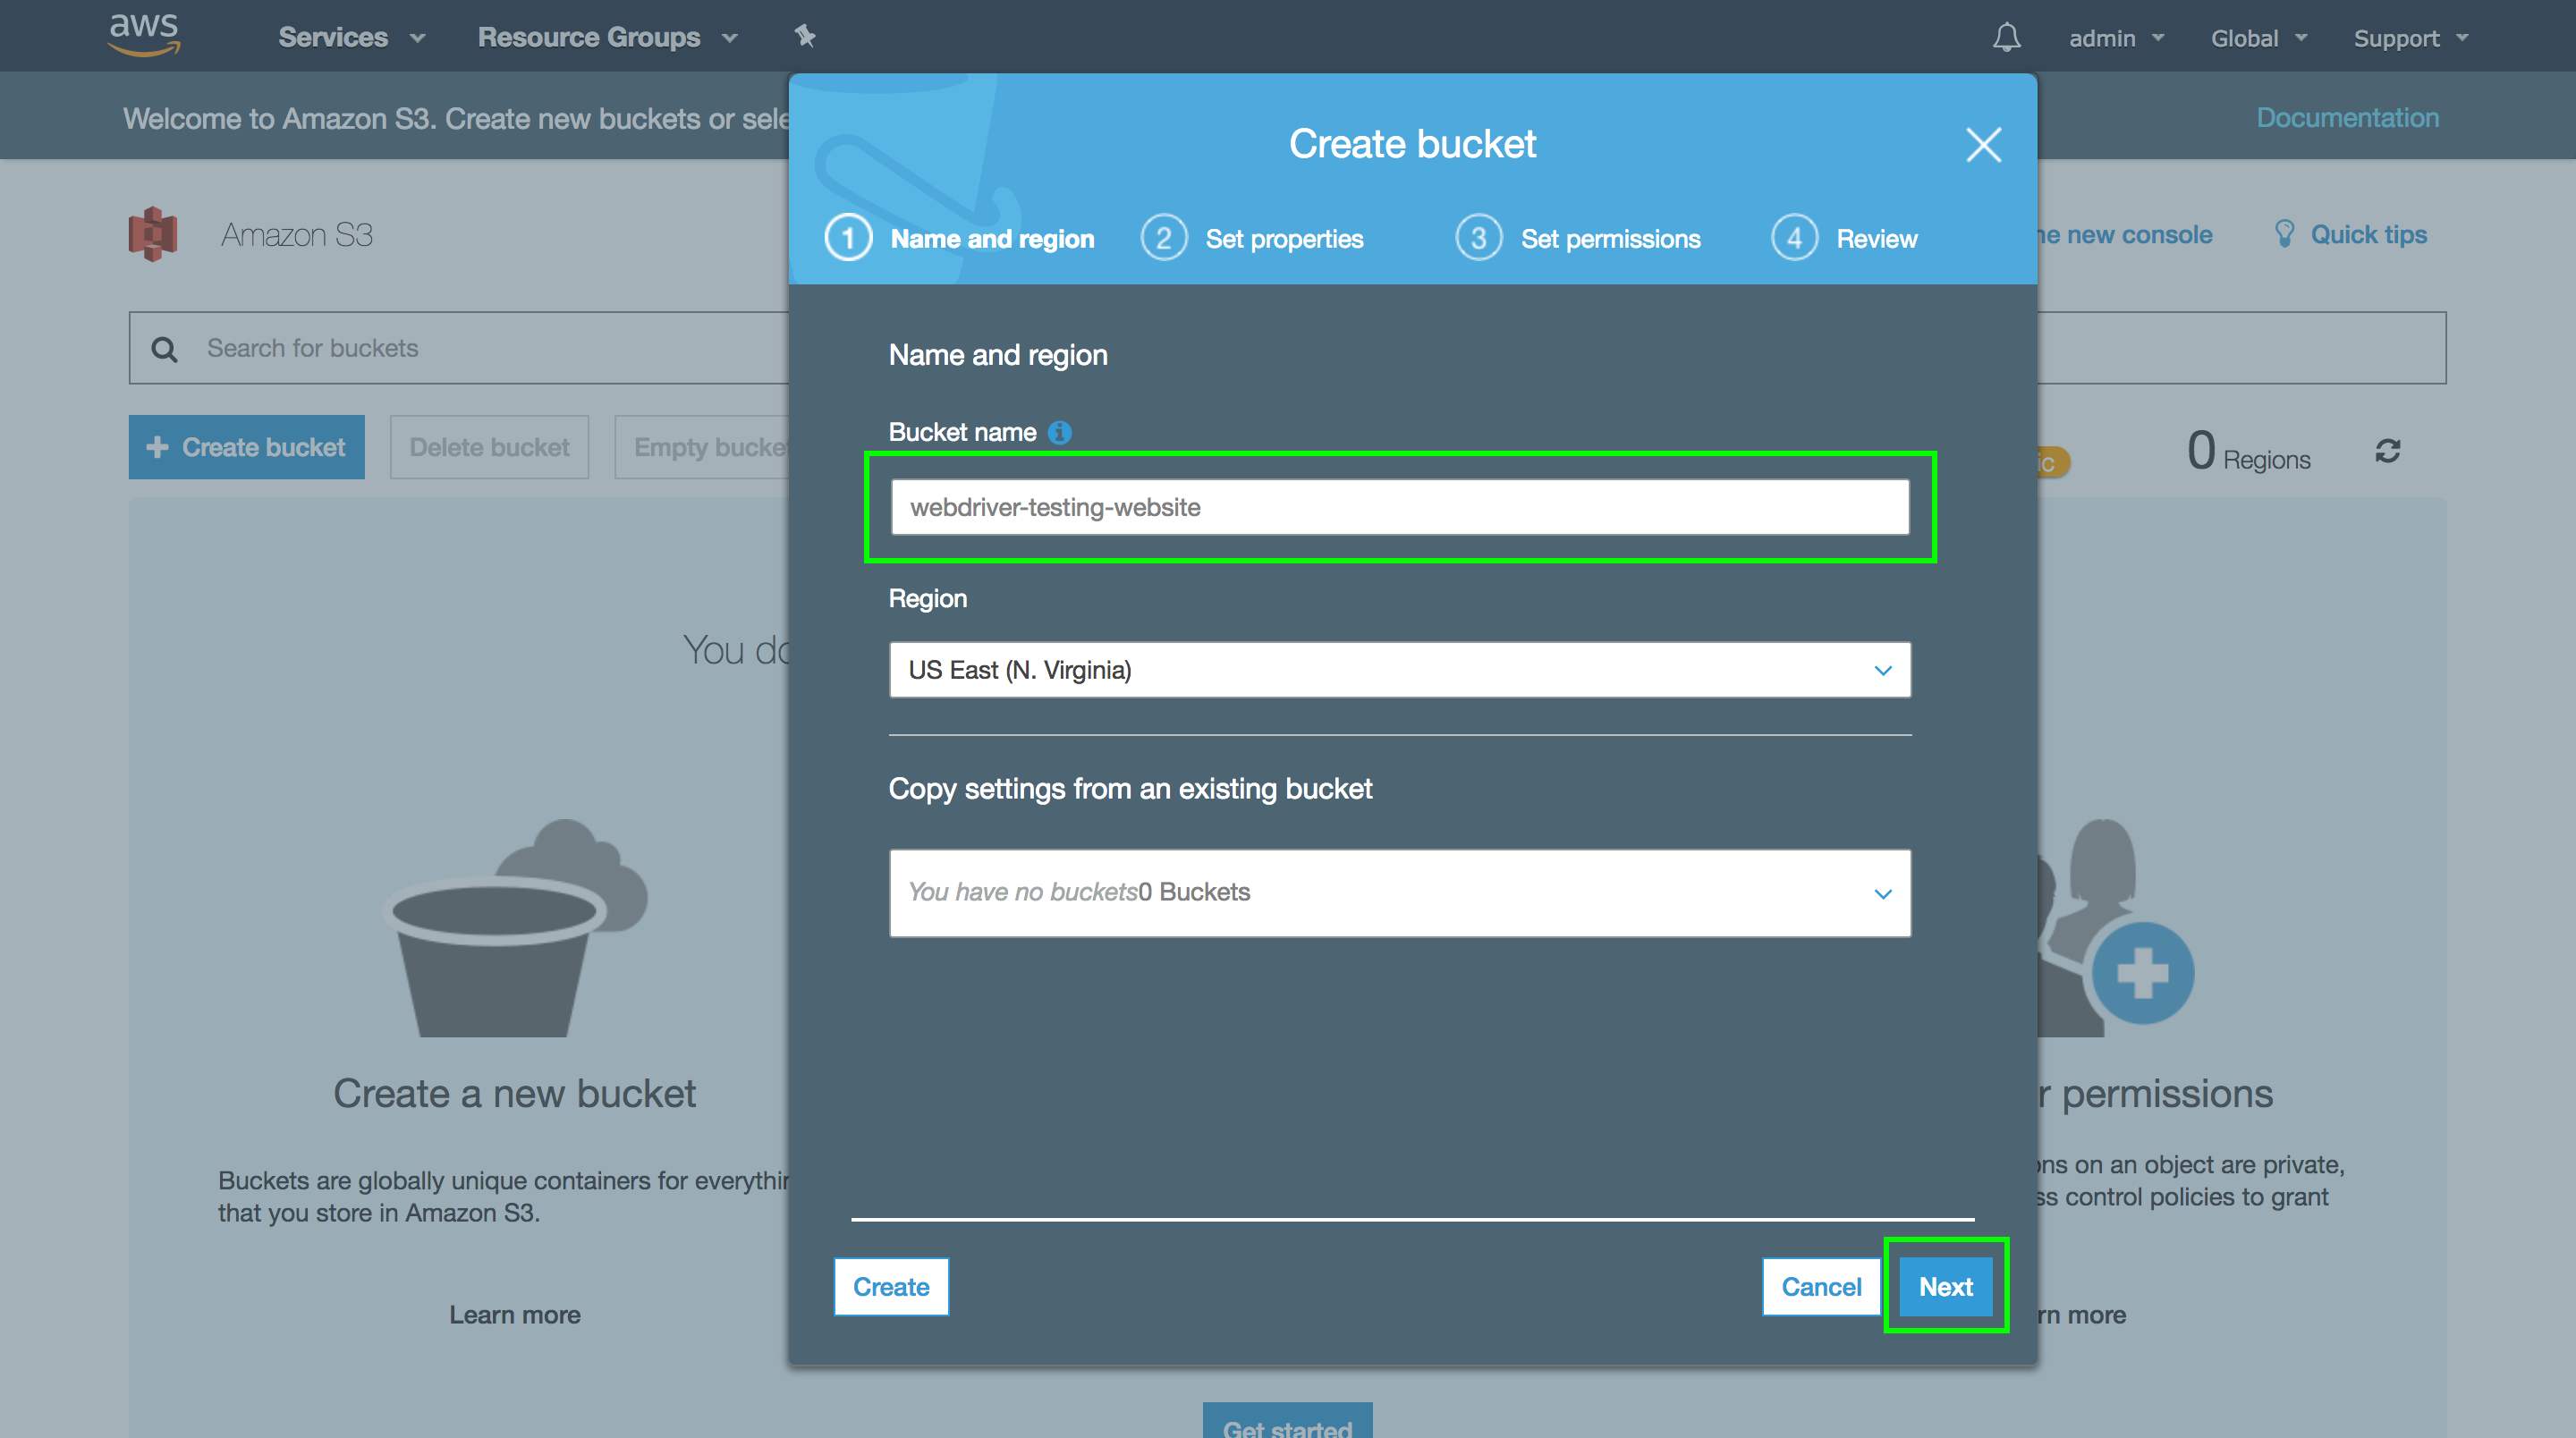Click the refresh icon beside Regions

click(x=2387, y=452)
